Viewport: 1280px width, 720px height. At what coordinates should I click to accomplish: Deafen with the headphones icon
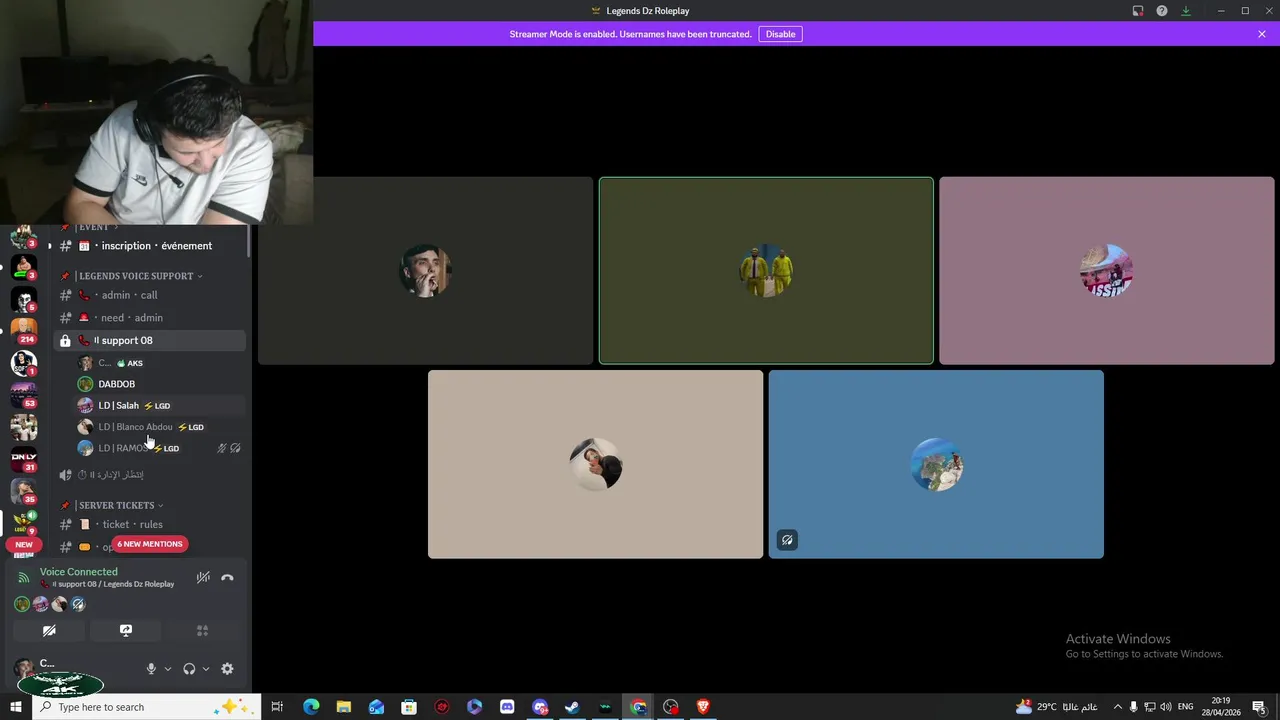(x=189, y=669)
